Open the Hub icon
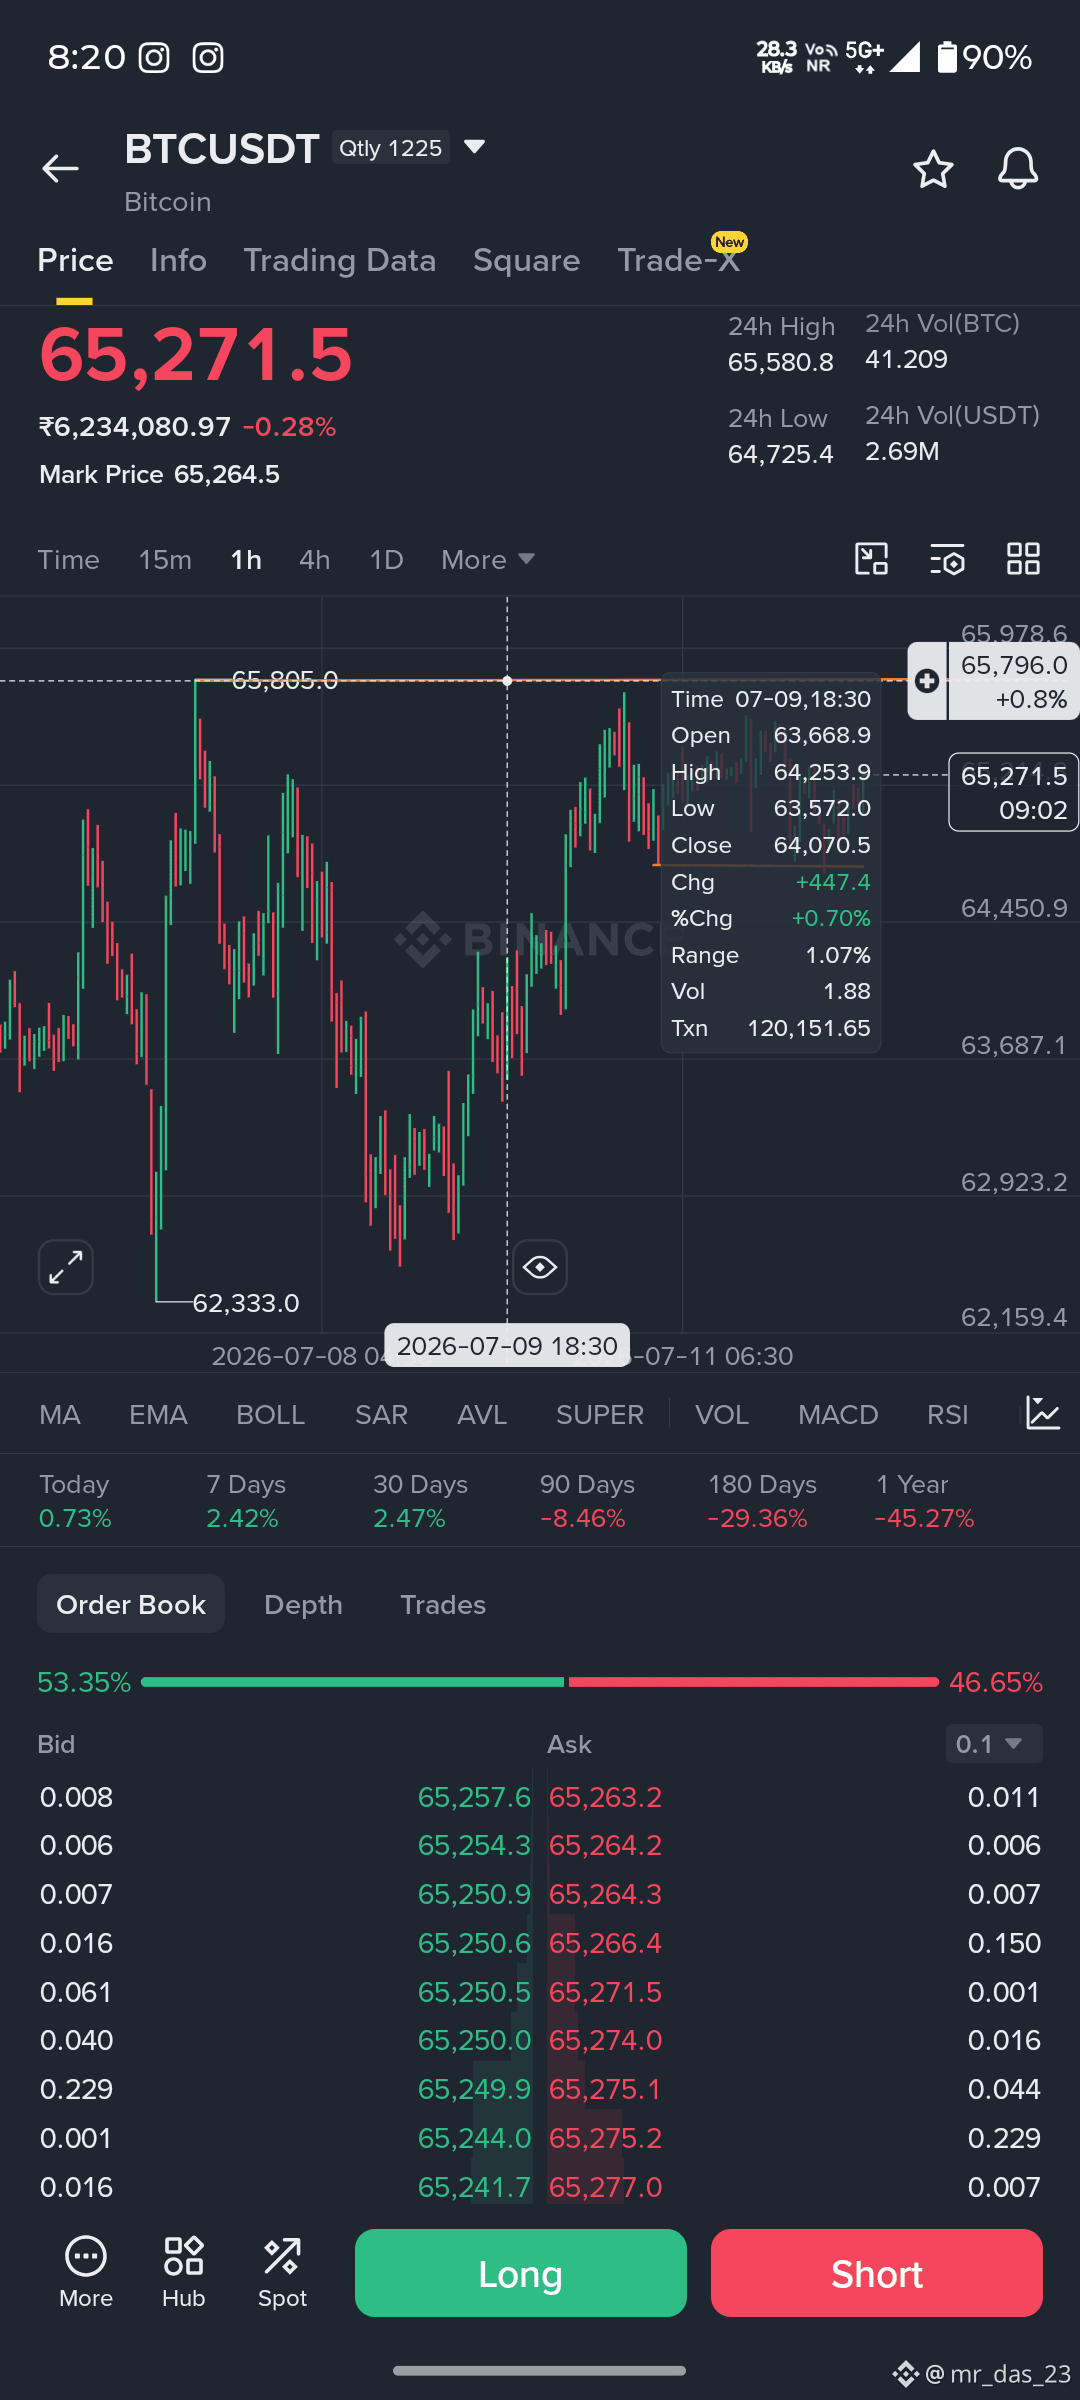This screenshot has width=1080, height=2400. 184,2273
